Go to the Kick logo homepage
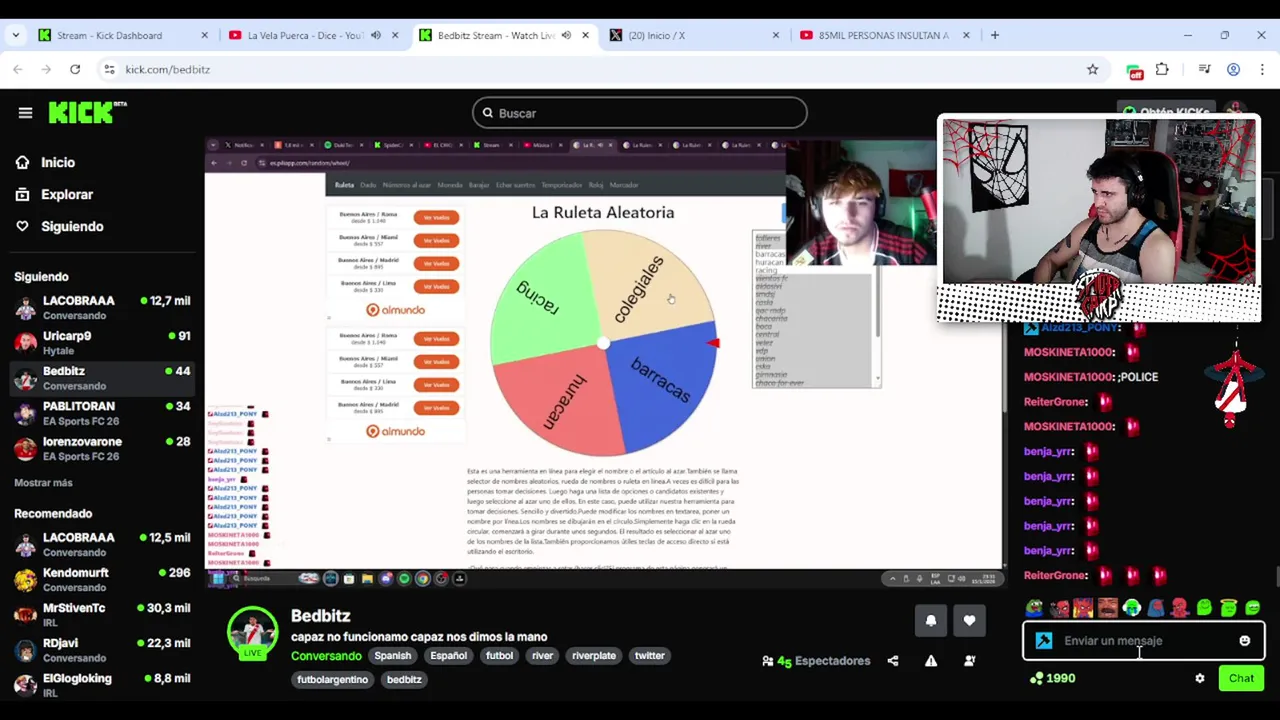The width and height of the screenshot is (1280, 720). coord(88,112)
